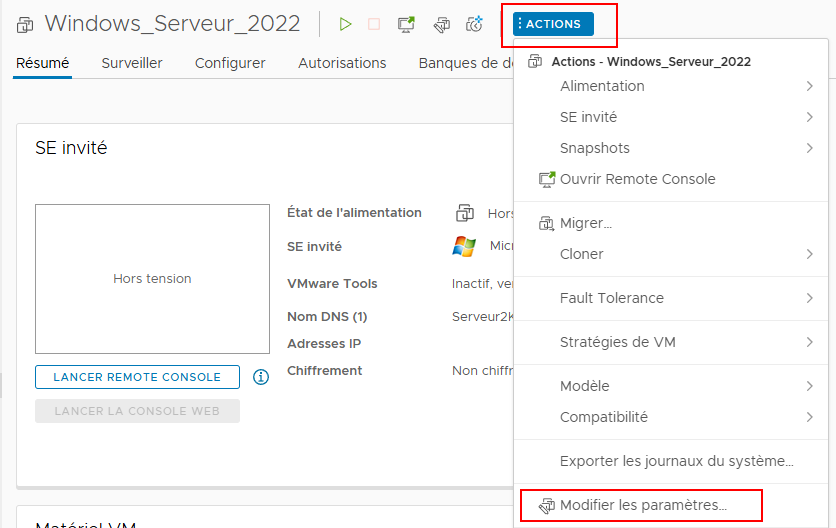Click the power state VM icon
The width and height of the screenshot is (836, 528).
click(465, 213)
